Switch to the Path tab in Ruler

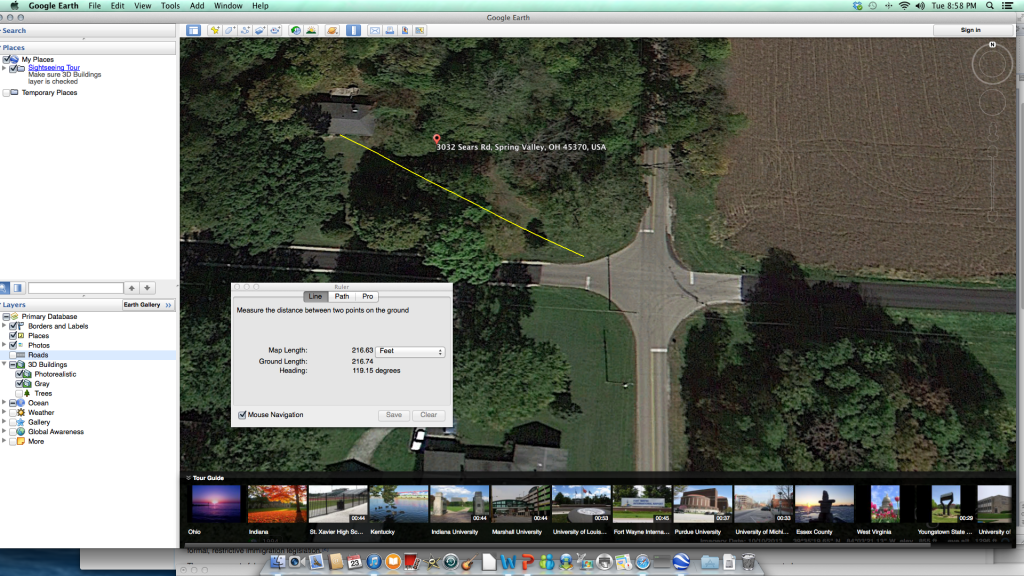342,296
